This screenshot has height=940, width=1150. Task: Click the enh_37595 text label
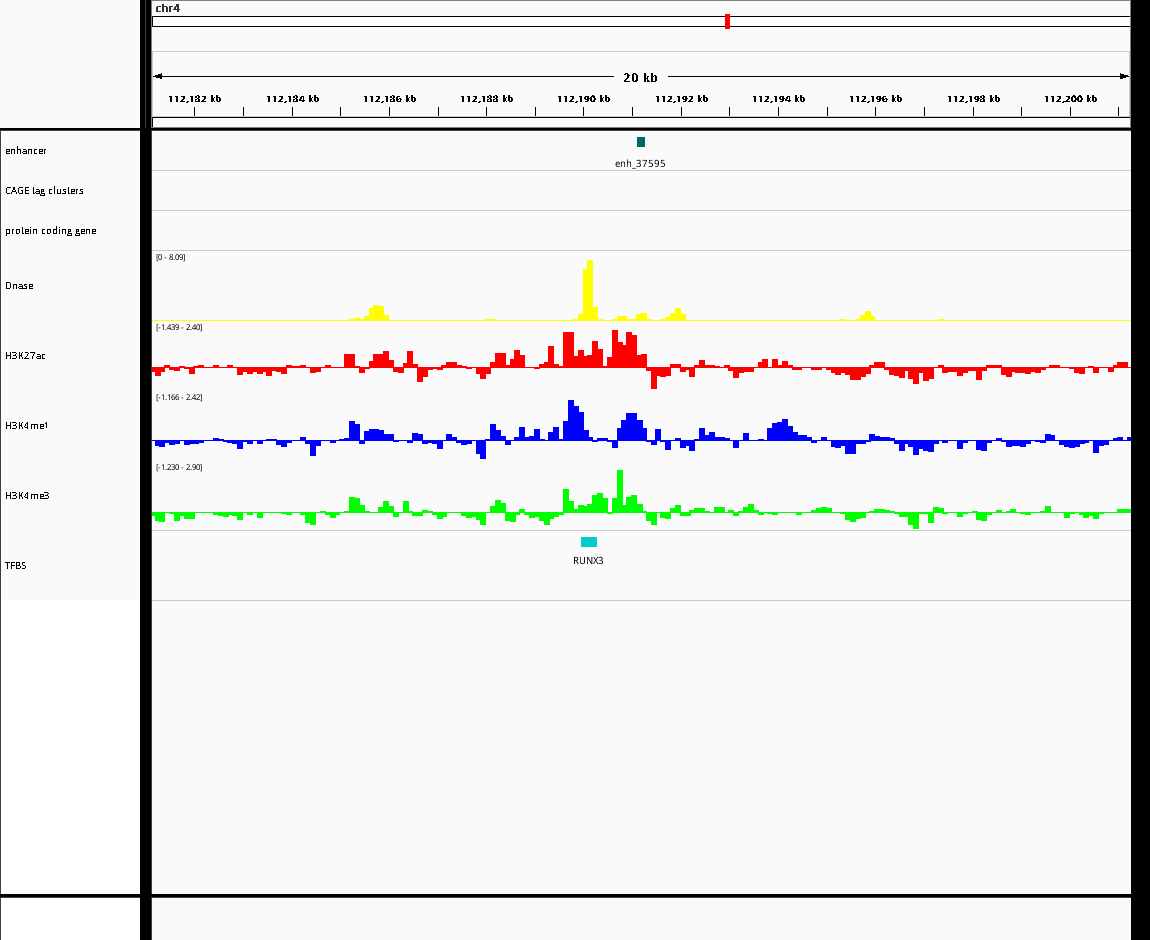click(640, 164)
